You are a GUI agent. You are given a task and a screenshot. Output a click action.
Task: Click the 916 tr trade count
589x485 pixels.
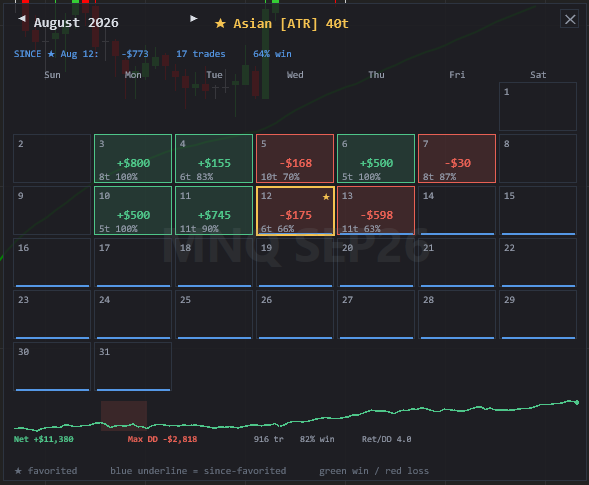(269, 439)
